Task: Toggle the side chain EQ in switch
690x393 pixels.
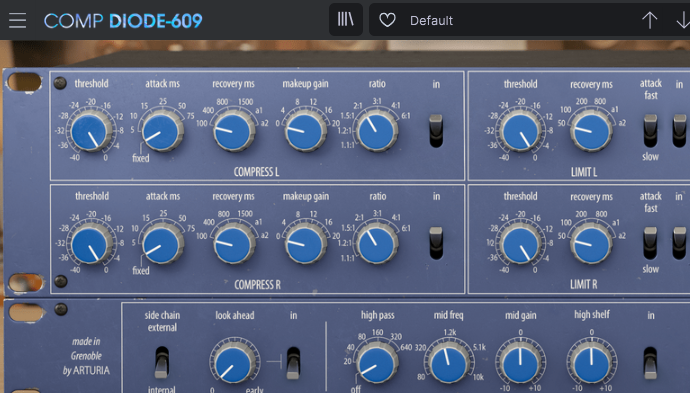Action: coord(650,363)
